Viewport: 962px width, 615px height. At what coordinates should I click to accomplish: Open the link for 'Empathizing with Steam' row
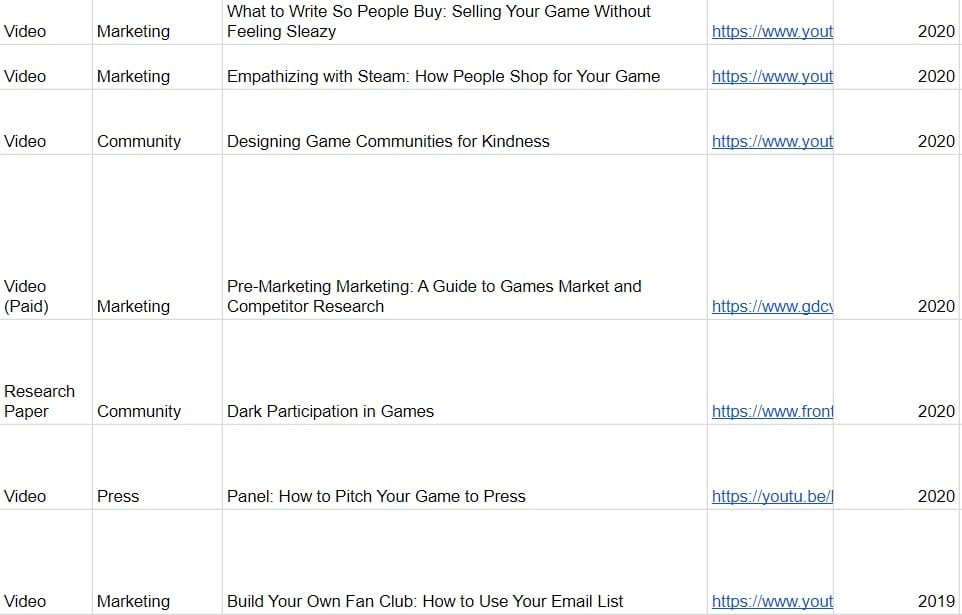click(772, 76)
